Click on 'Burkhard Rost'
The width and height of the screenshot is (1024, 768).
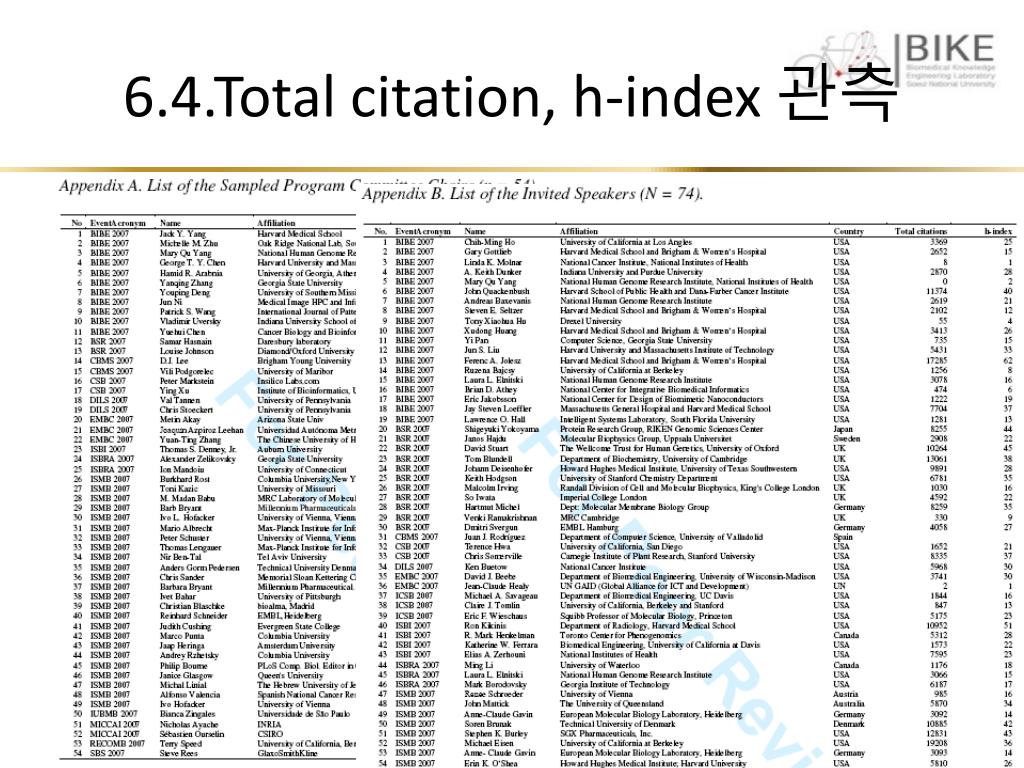coord(184,479)
